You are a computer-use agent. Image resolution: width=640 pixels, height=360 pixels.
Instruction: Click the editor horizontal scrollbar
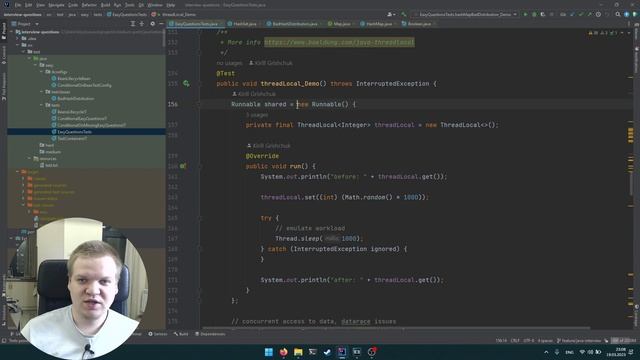396,328
